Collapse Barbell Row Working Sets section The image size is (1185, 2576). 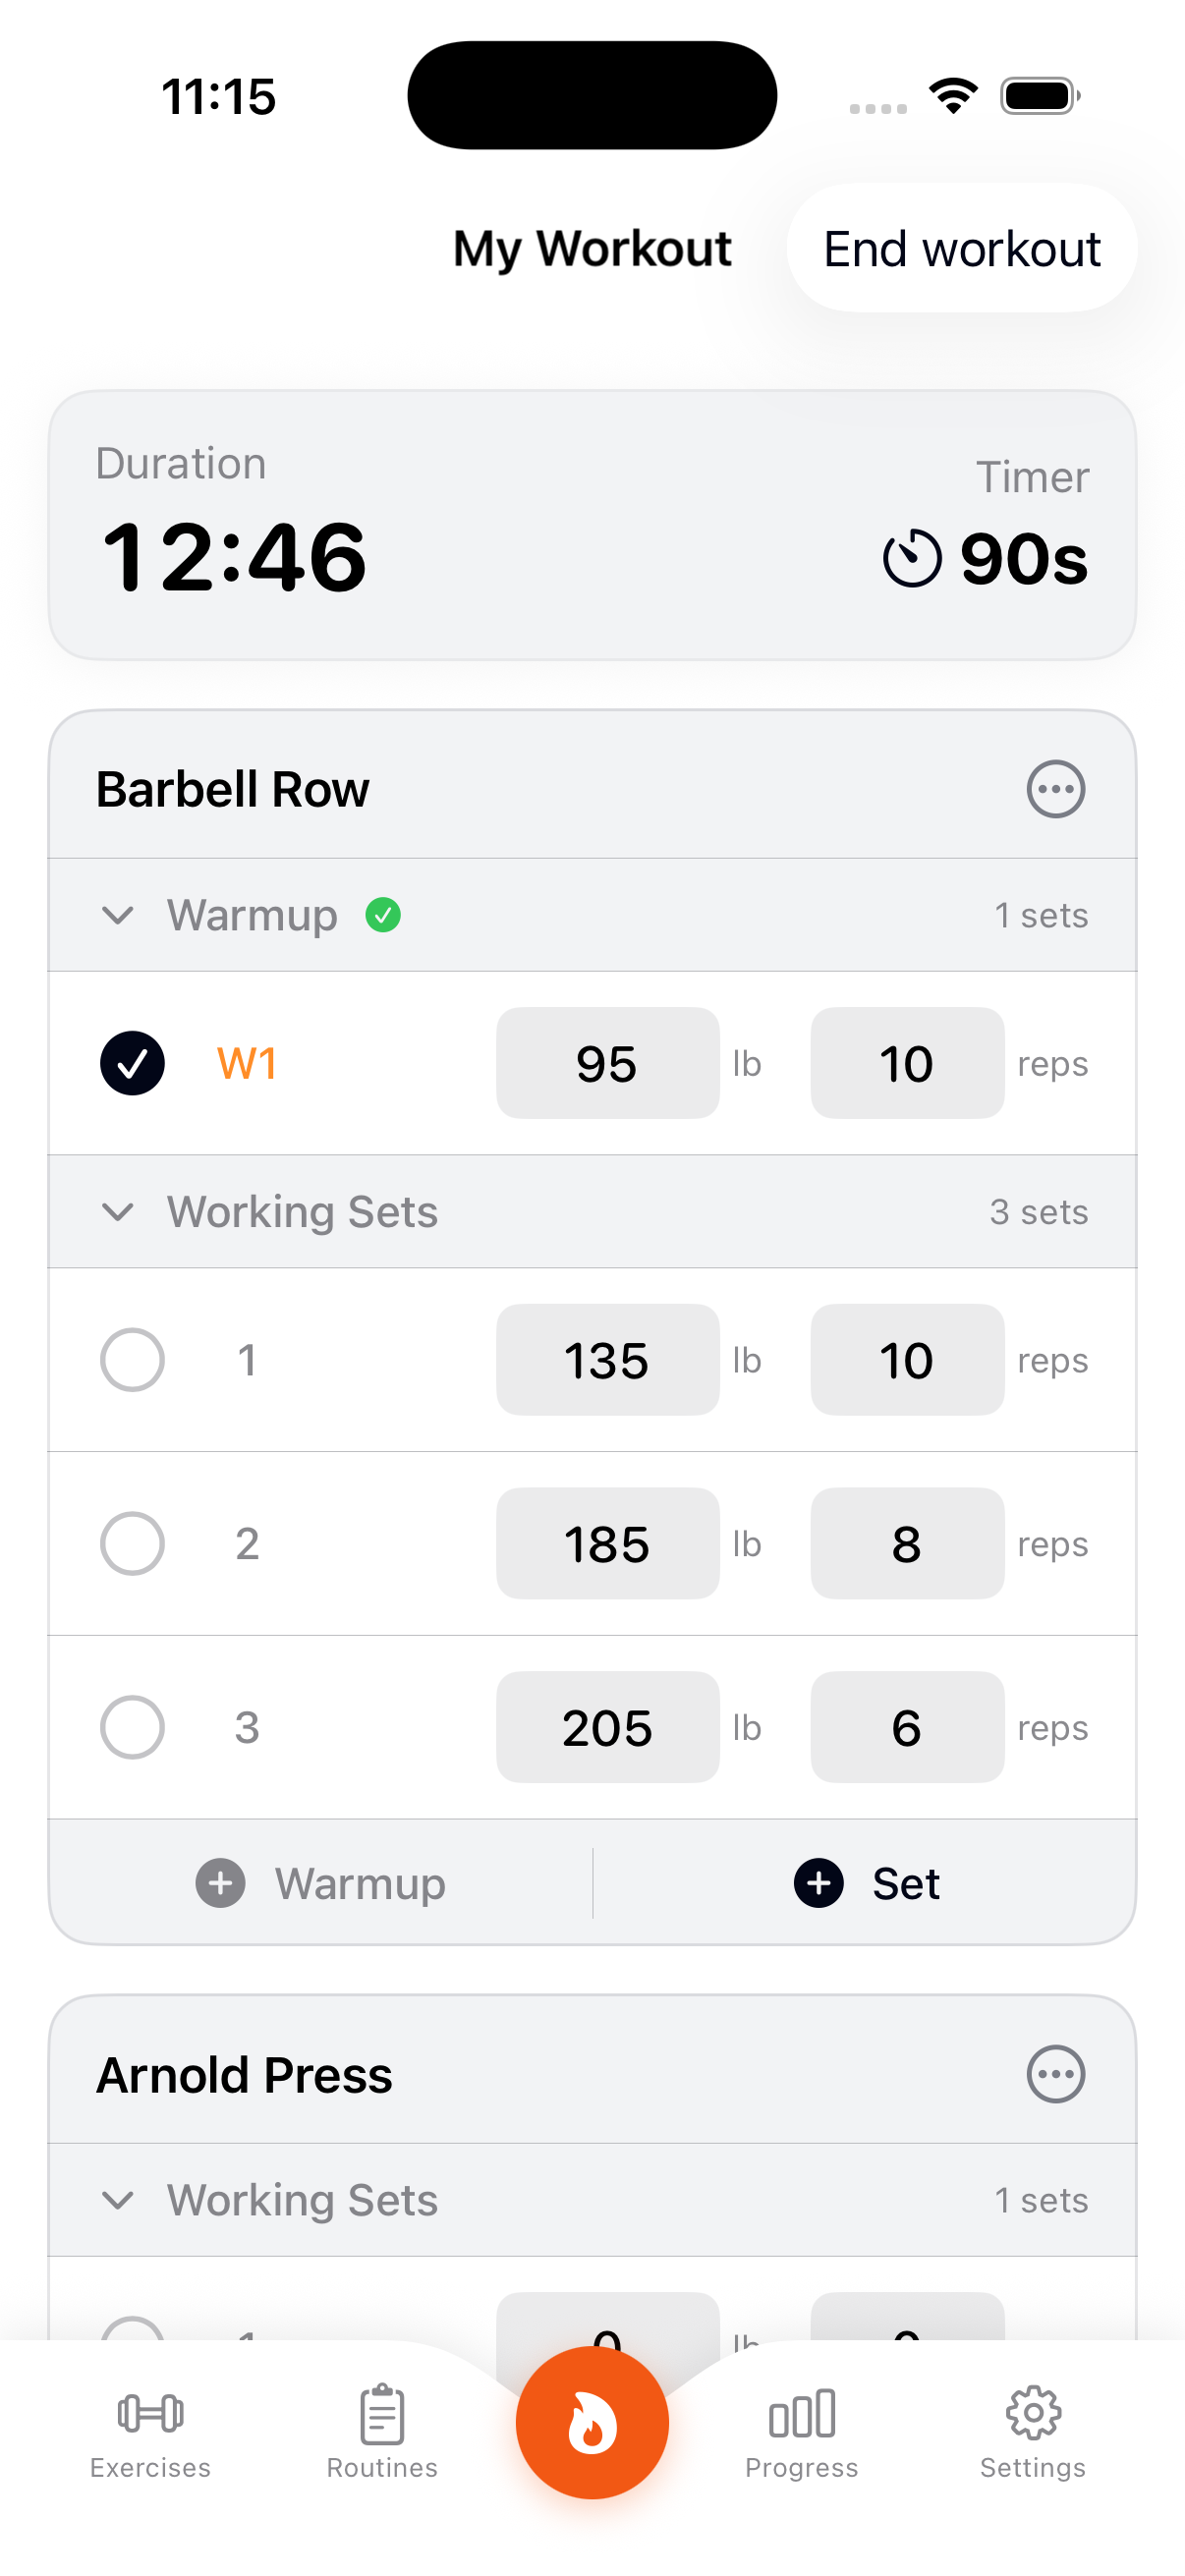point(118,1212)
